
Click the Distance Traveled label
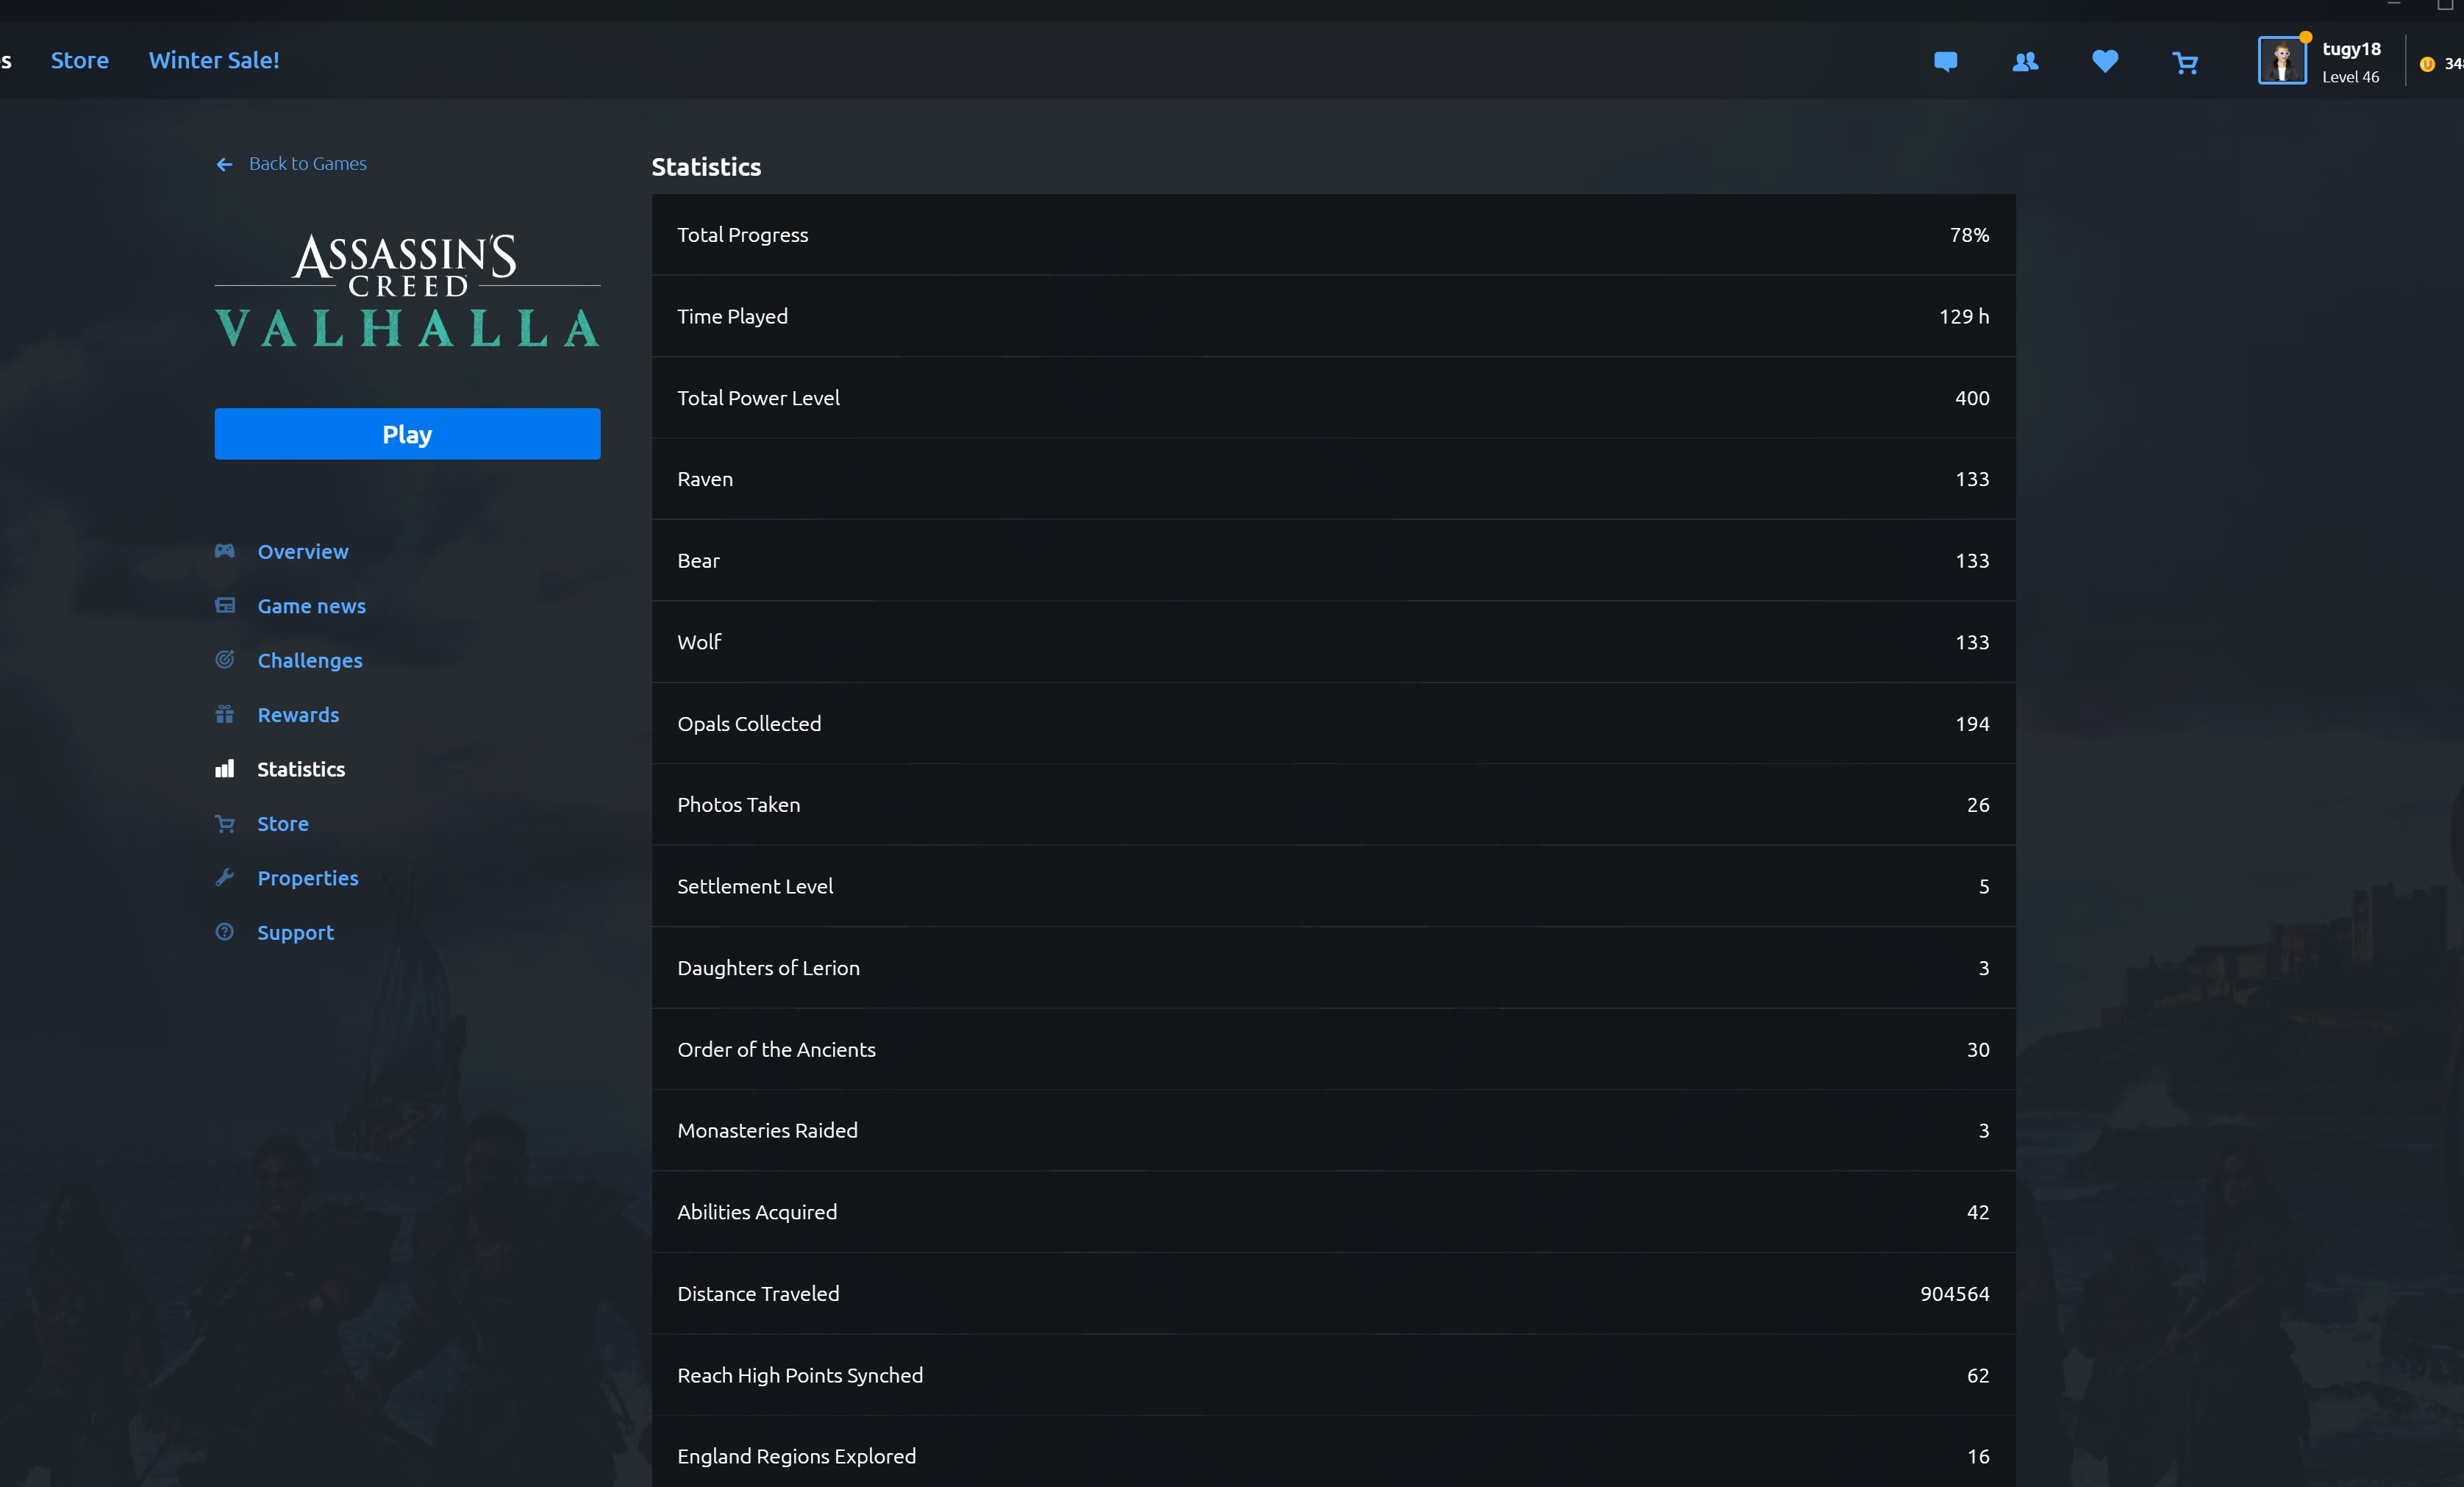coord(758,1294)
